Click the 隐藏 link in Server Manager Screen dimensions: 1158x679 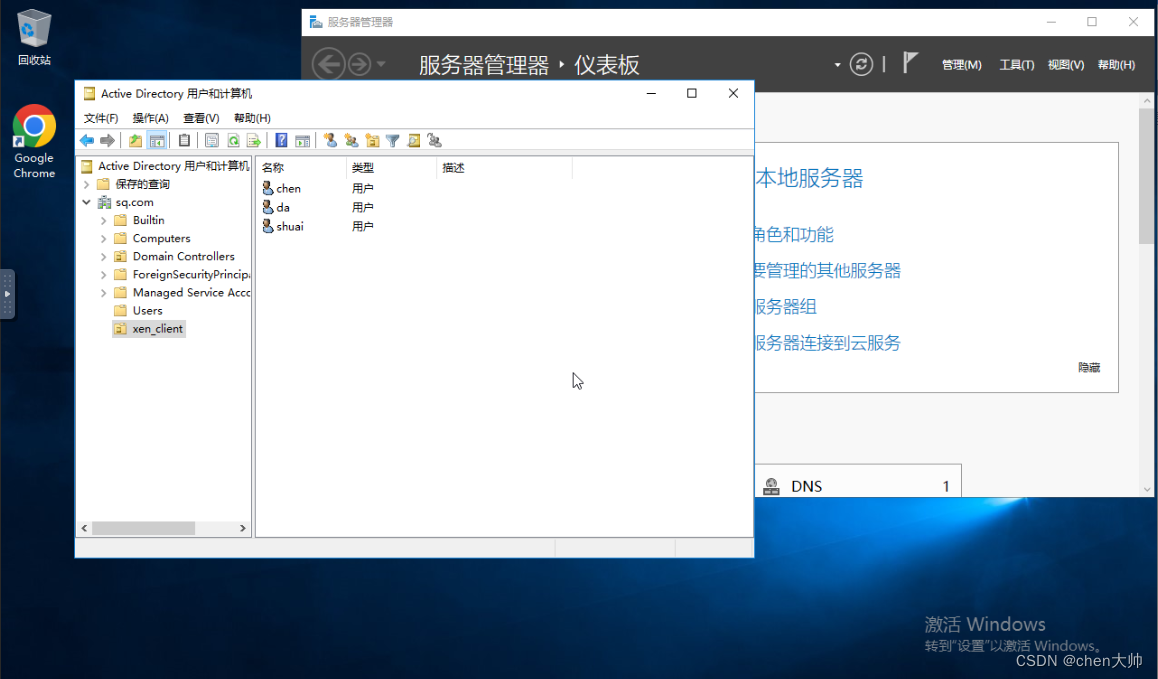(x=1089, y=367)
